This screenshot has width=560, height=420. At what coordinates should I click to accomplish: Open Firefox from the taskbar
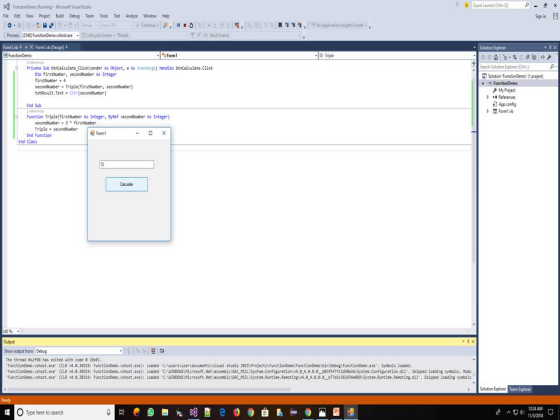[236, 412]
